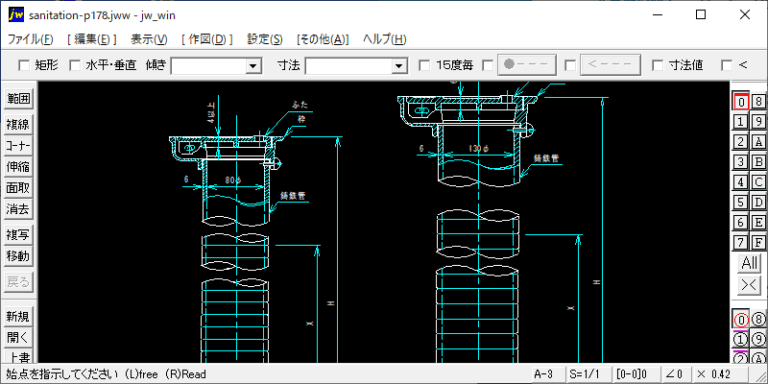768x384 pixels.
Task: Select layer E button
Action: [x=759, y=222]
